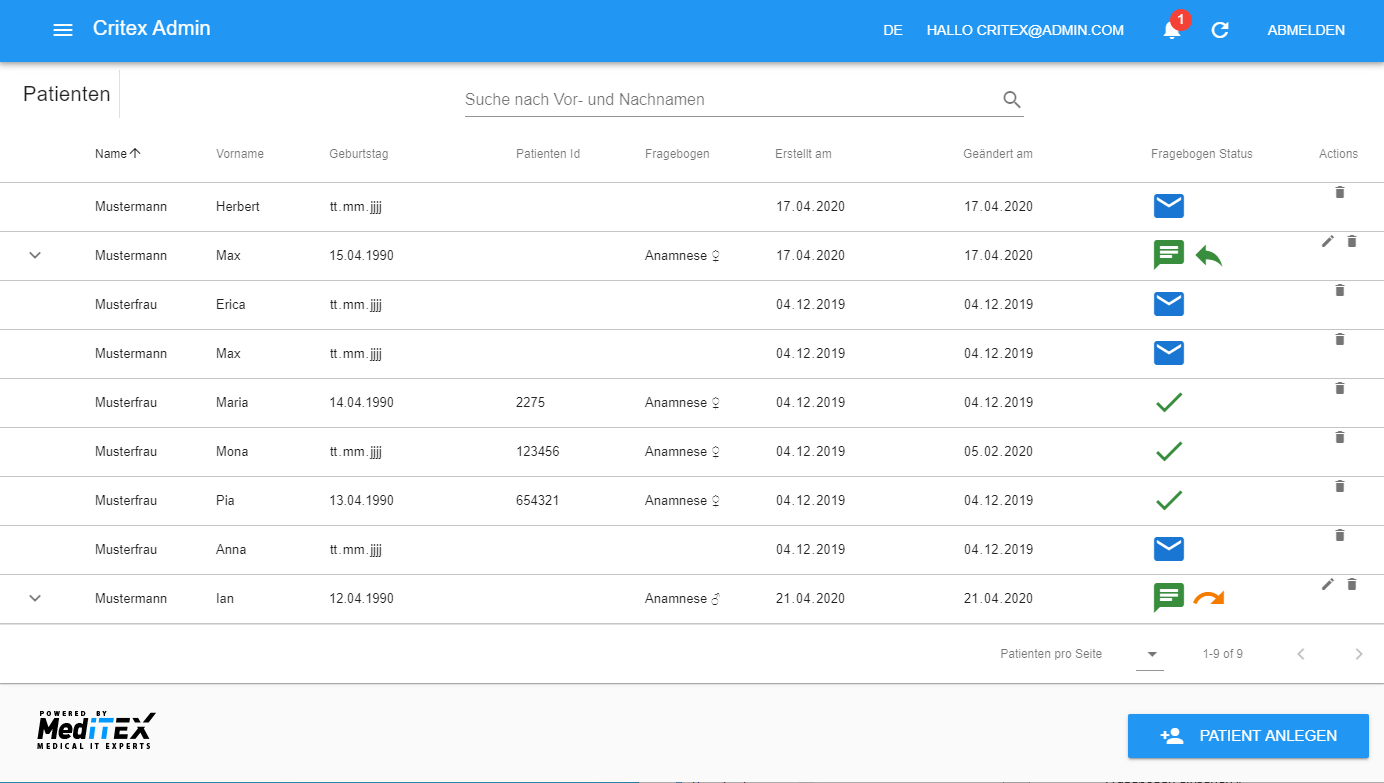1384x783 pixels.
Task: Click the refresh icon in header
Action: [1220, 30]
